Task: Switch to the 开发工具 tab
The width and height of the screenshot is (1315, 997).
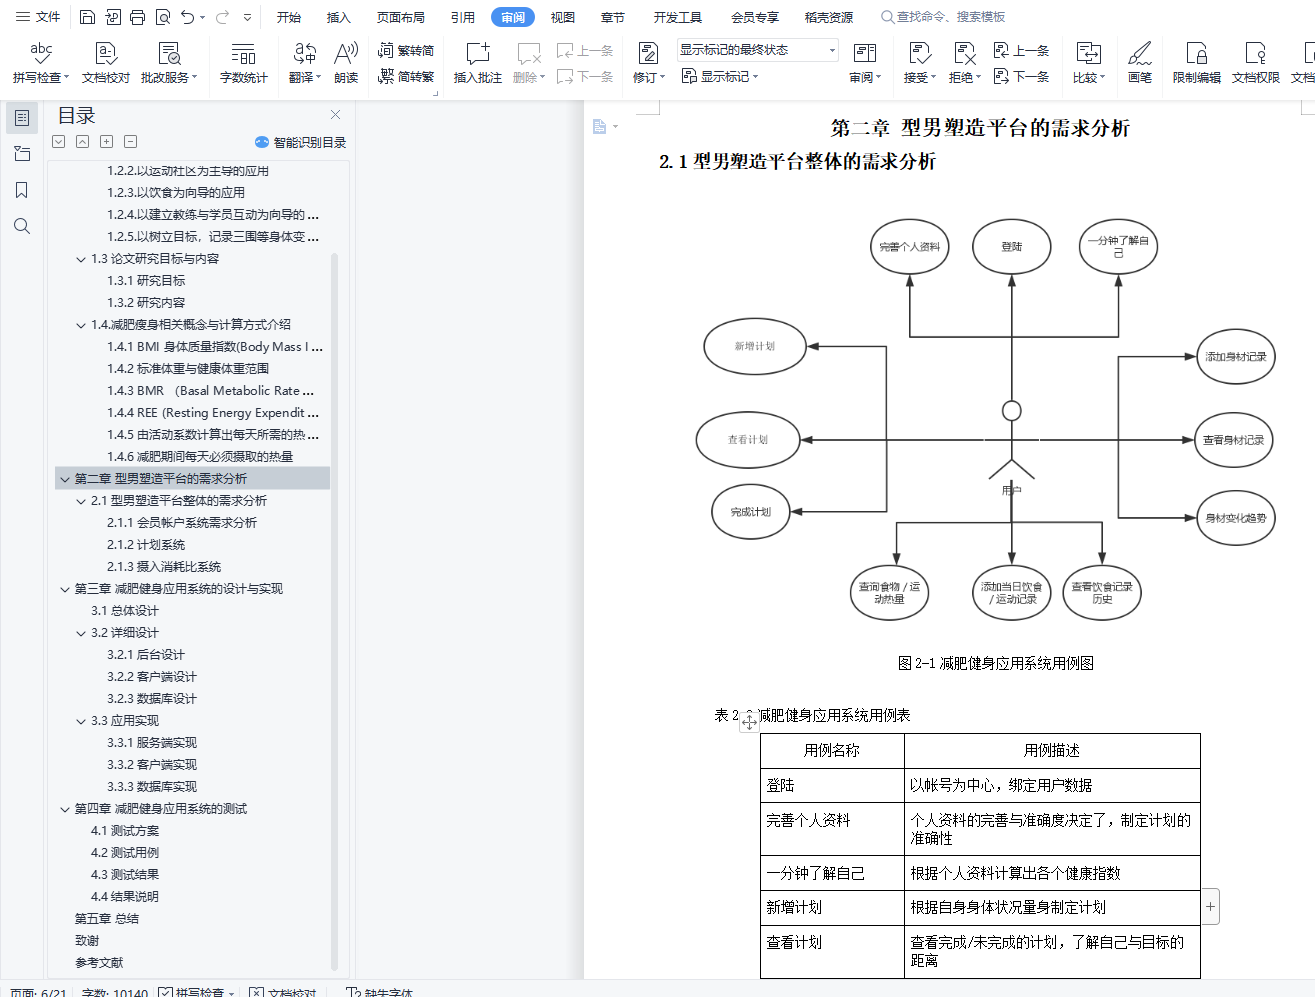Action: pyautogui.click(x=678, y=17)
